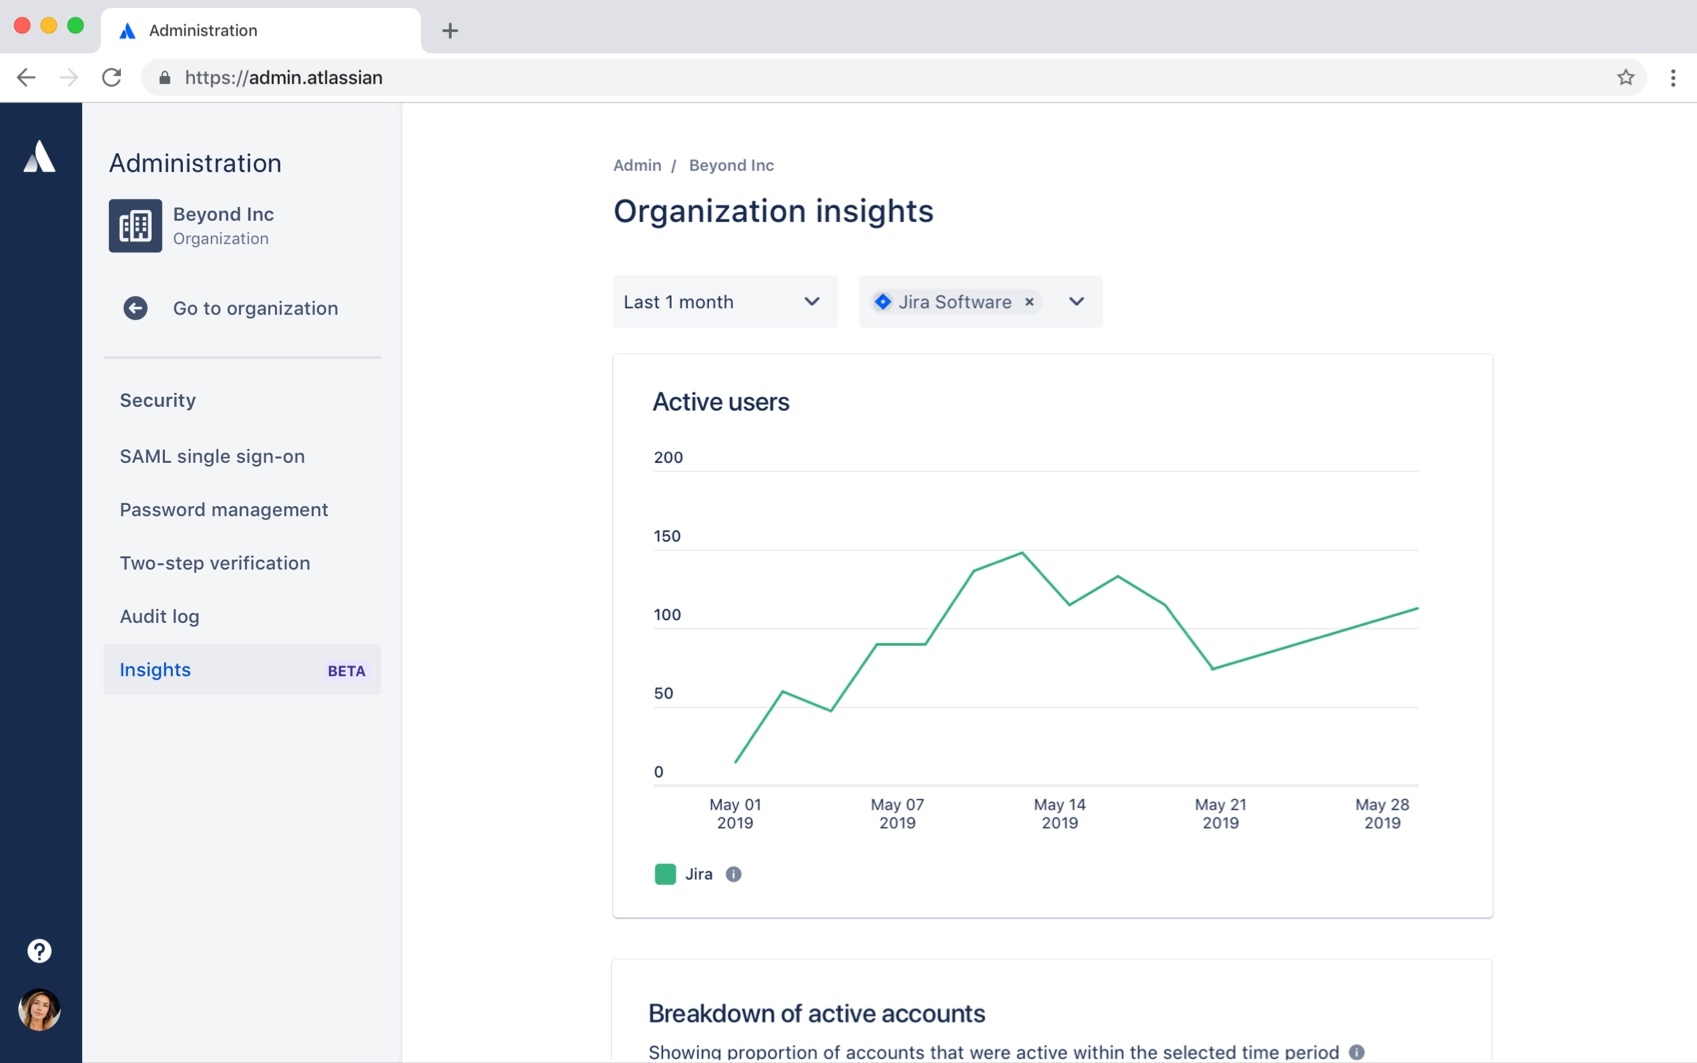
Task: Open the Admin breadcrumb link
Action: 637,165
